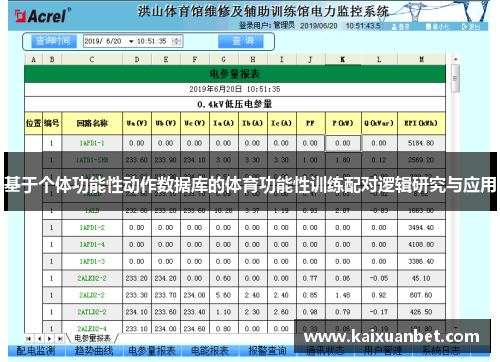Click the PF header cell
The image size is (500, 362).
tap(310, 123)
